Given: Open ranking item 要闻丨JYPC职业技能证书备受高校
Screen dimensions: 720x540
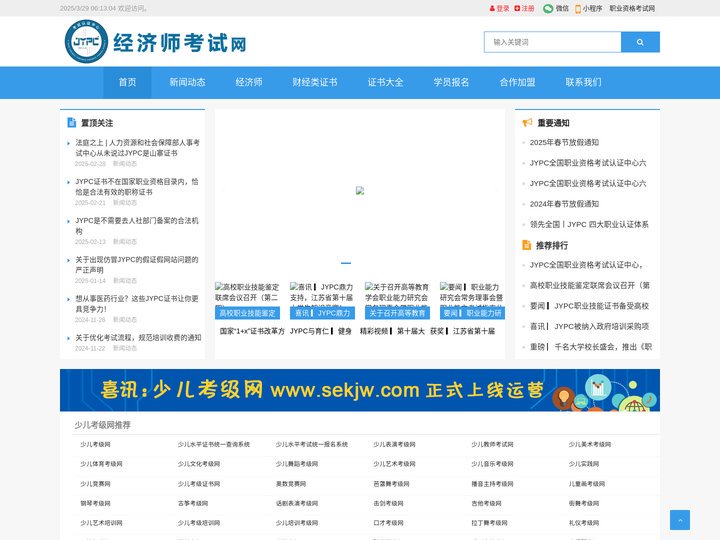Looking at the screenshot, I should [589, 306].
